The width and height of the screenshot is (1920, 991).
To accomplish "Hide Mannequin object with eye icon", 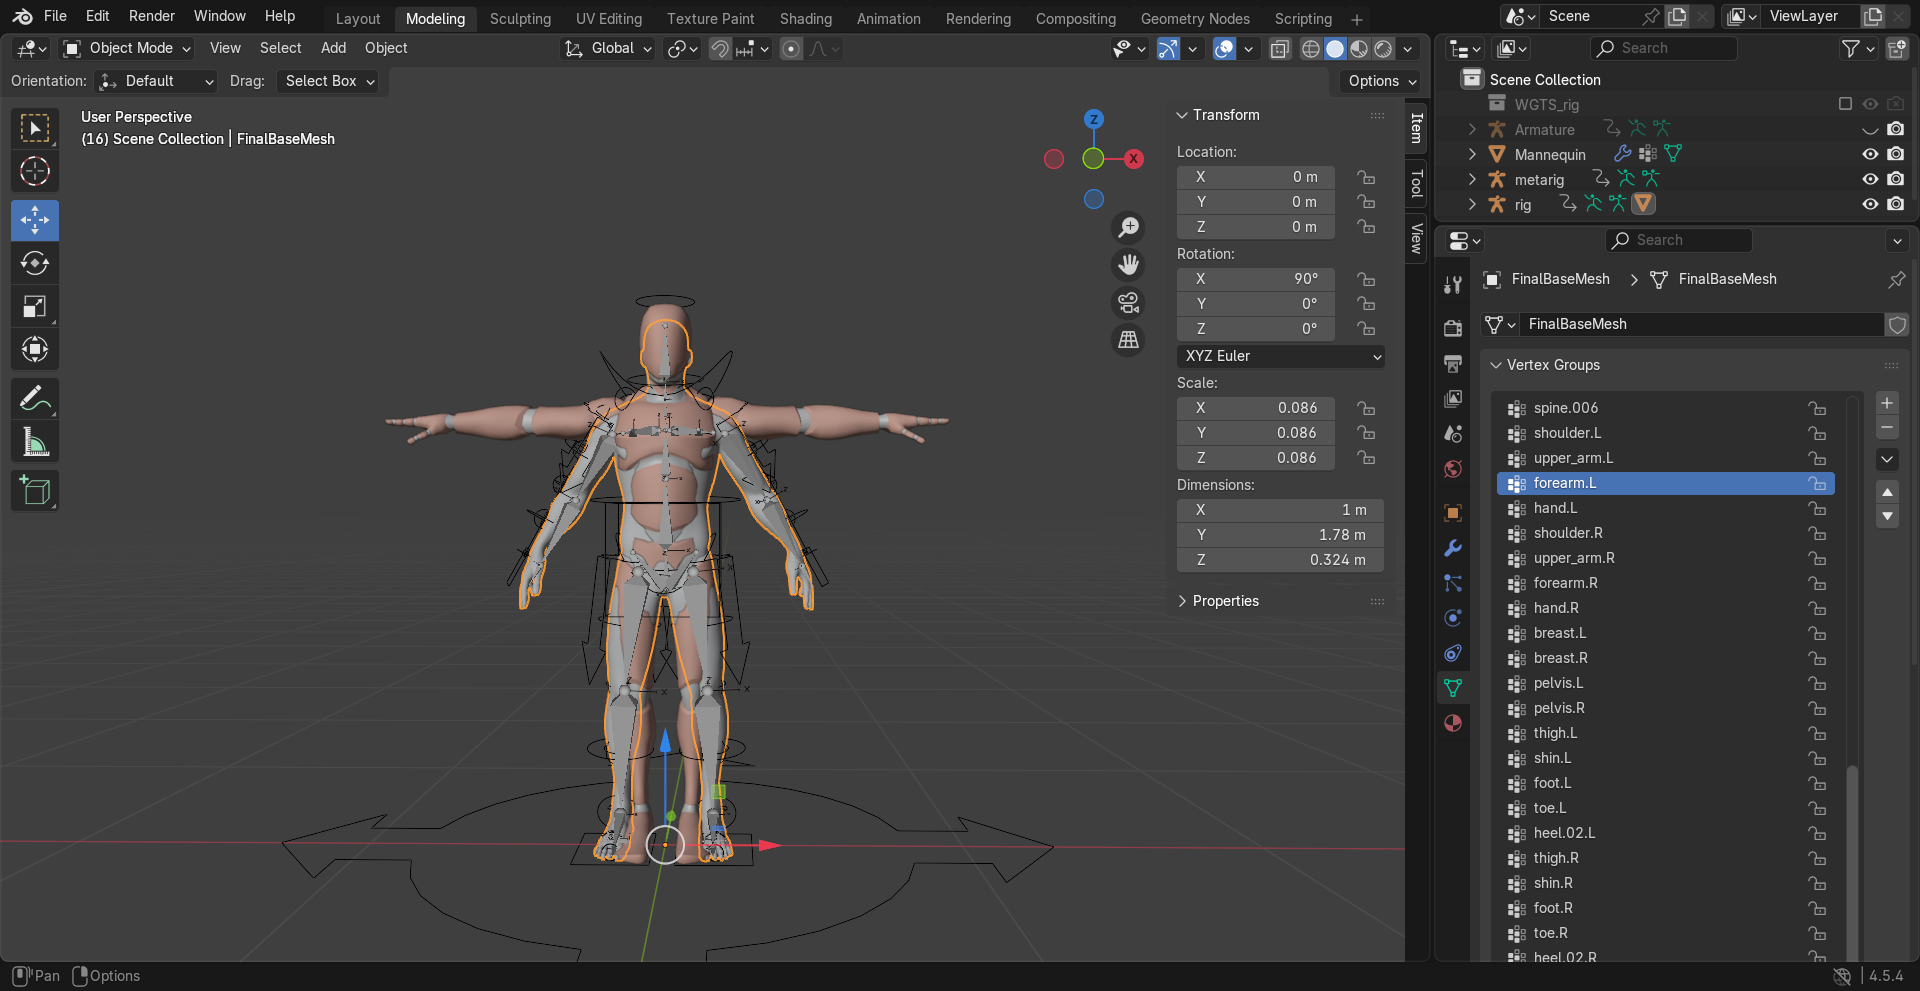I will 1870,154.
